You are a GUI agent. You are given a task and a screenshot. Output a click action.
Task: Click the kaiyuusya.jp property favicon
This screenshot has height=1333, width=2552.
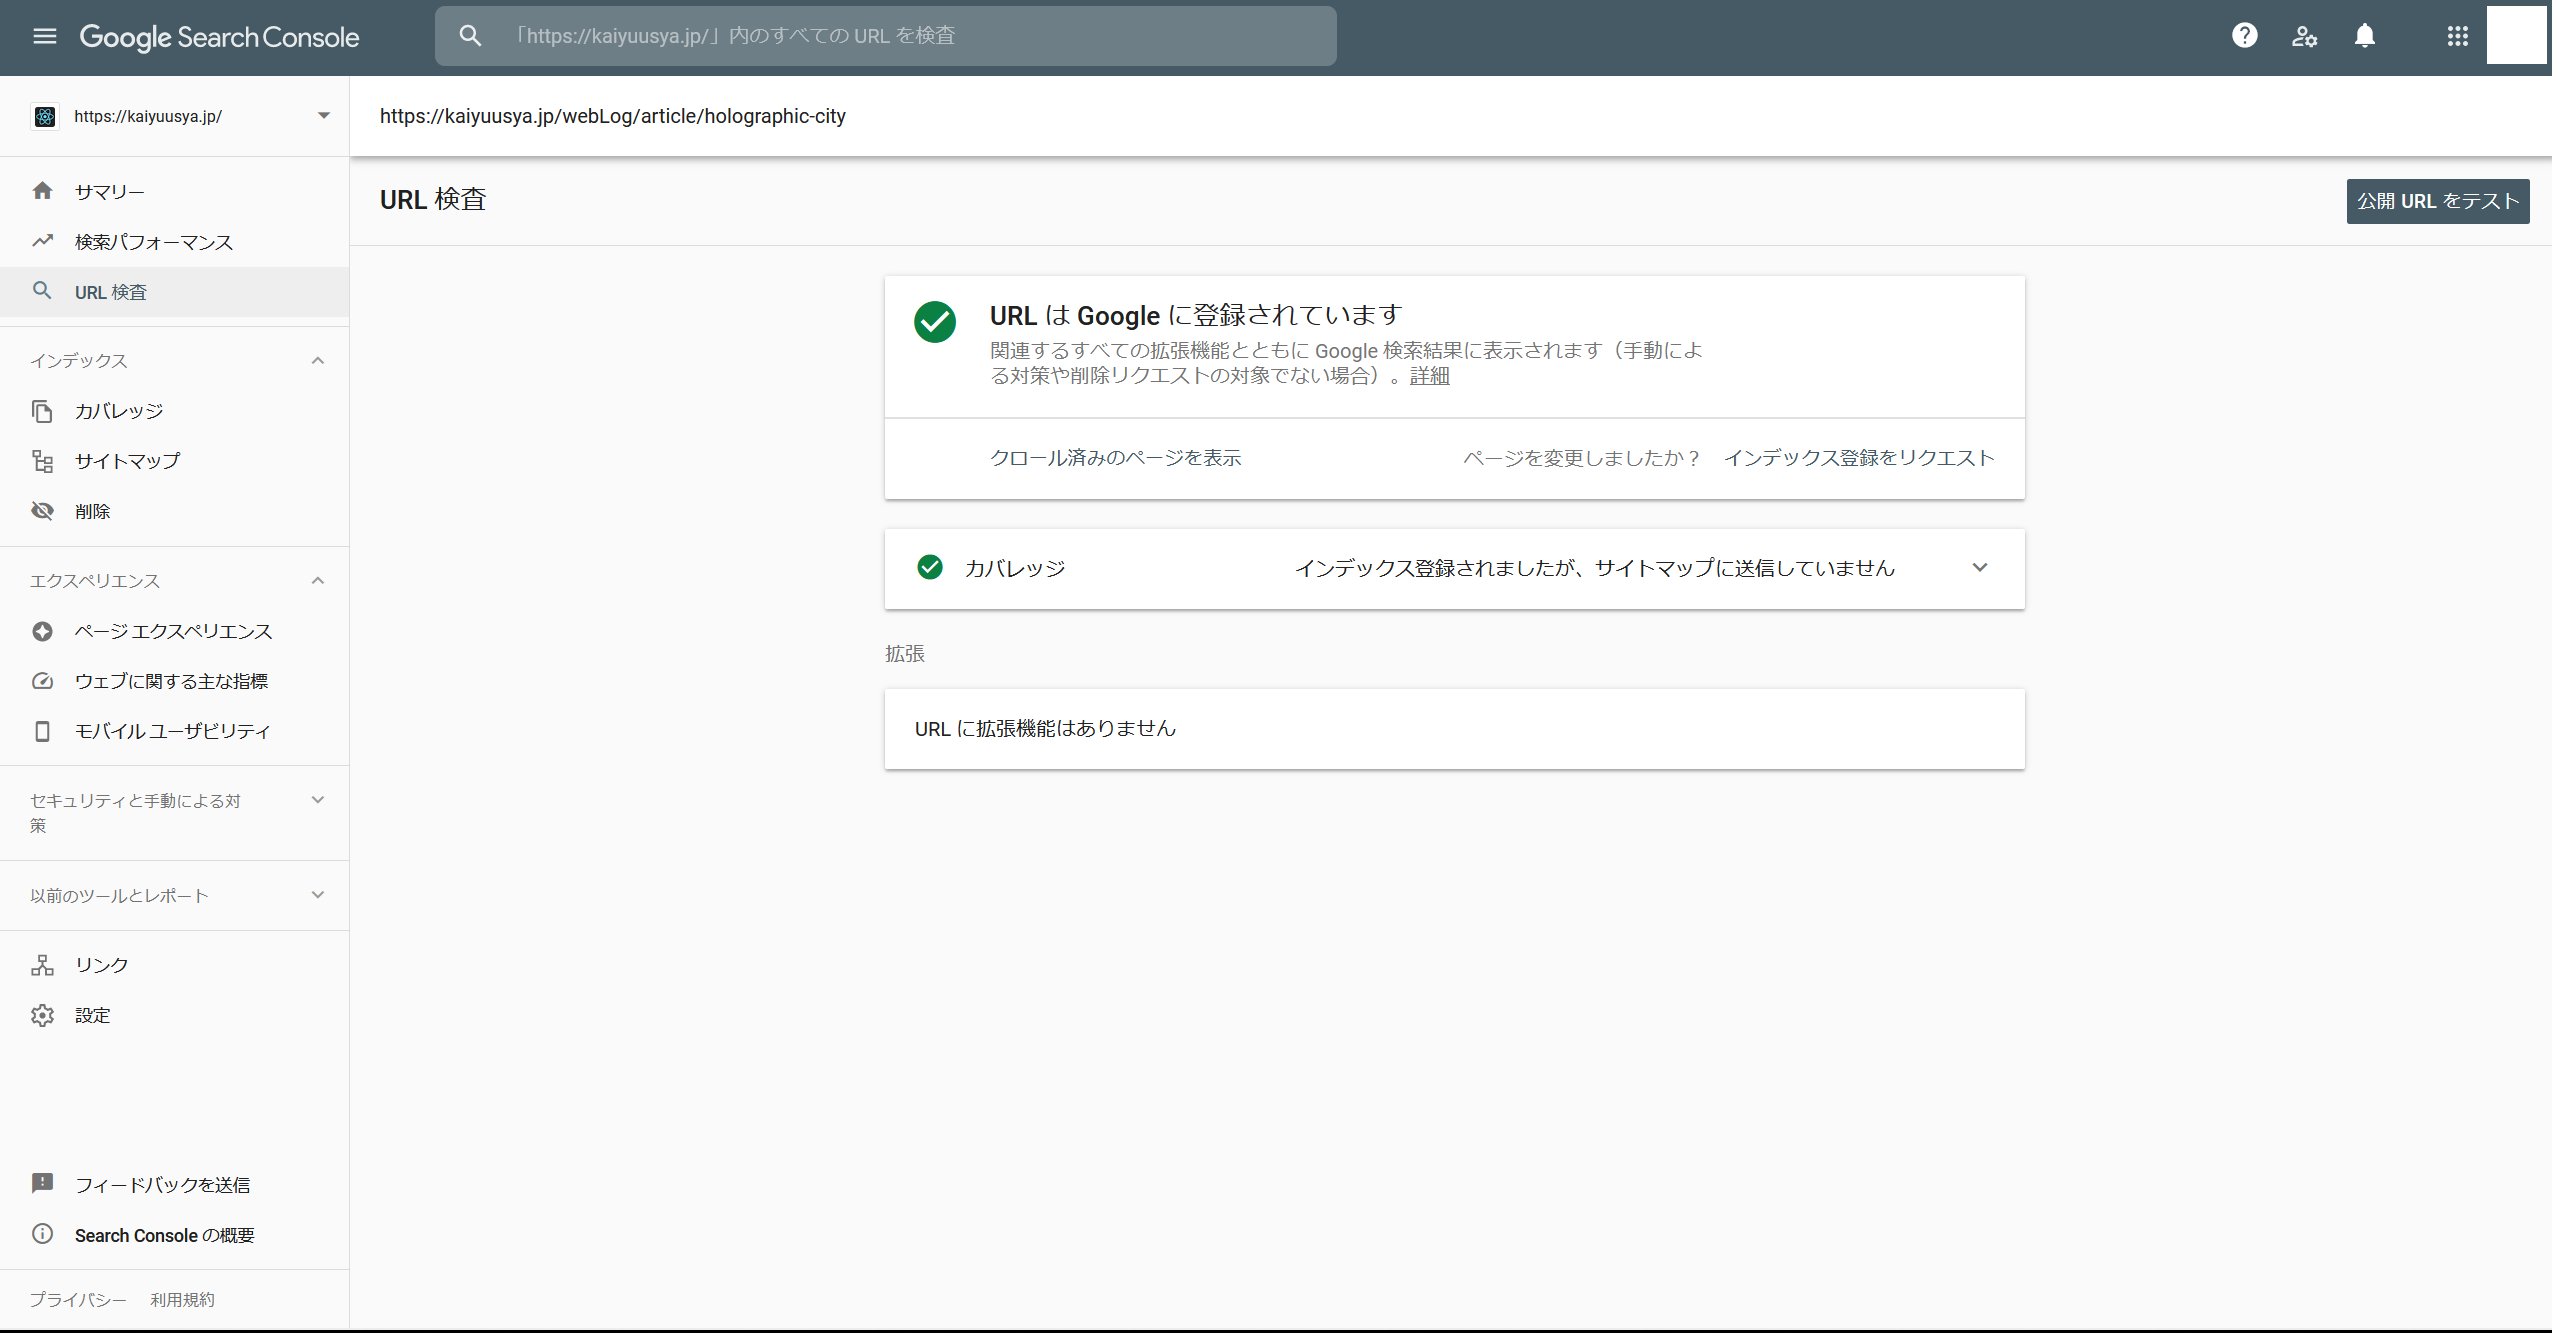[45, 117]
